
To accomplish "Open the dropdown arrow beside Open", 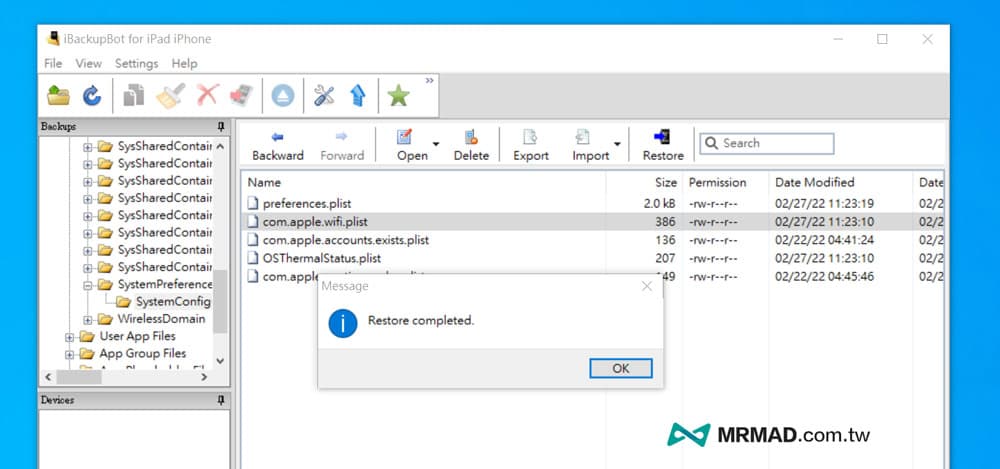I will pos(436,145).
